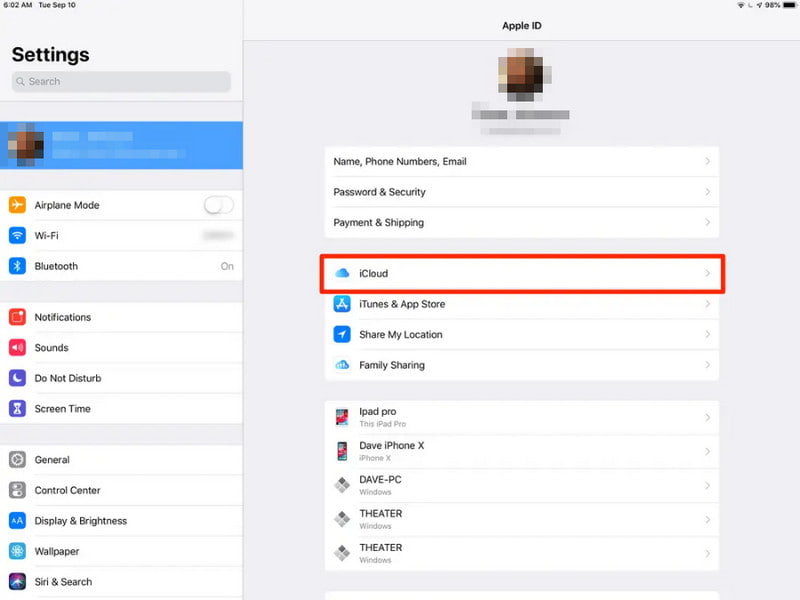The width and height of the screenshot is (800, 600).
Task: Expand the iCloud row chevron
Action: (708, 273)
